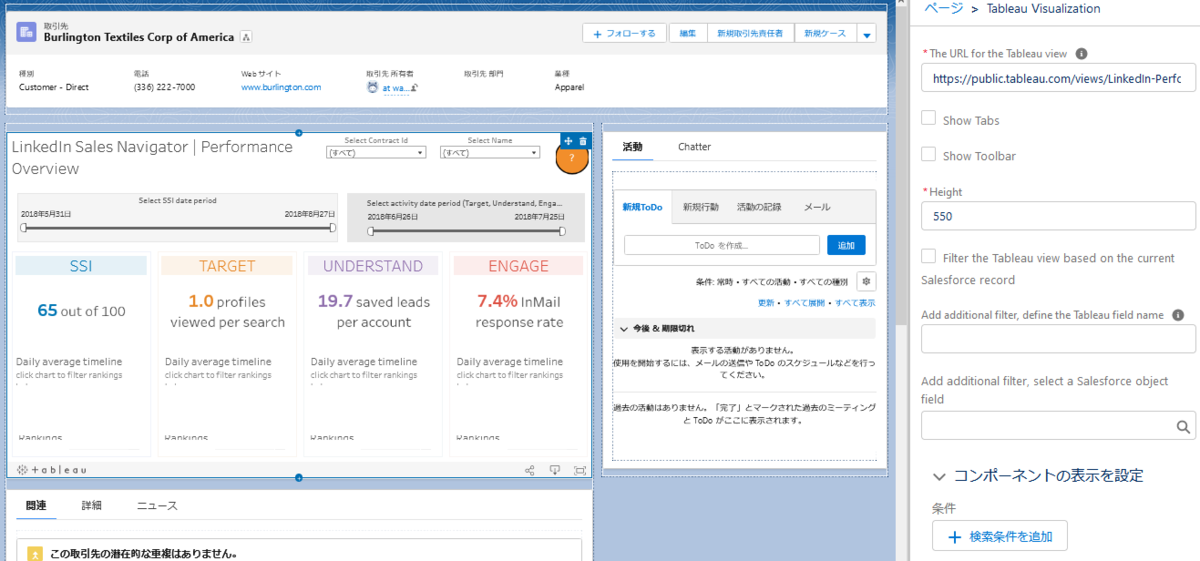Image resolution: width=1200 pixels, height=561 pixels.
Task: Click the account owner name link
Action: pos(395,87)
